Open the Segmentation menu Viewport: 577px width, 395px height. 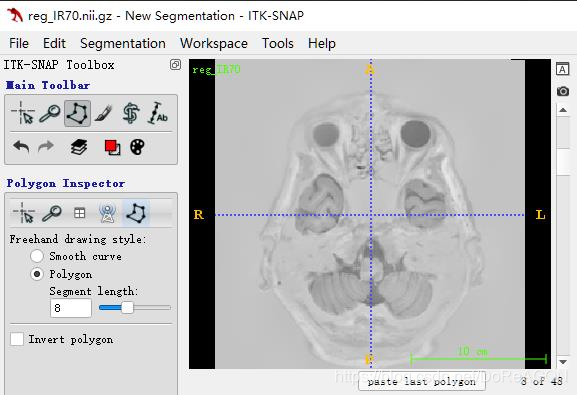pos(123,43)
